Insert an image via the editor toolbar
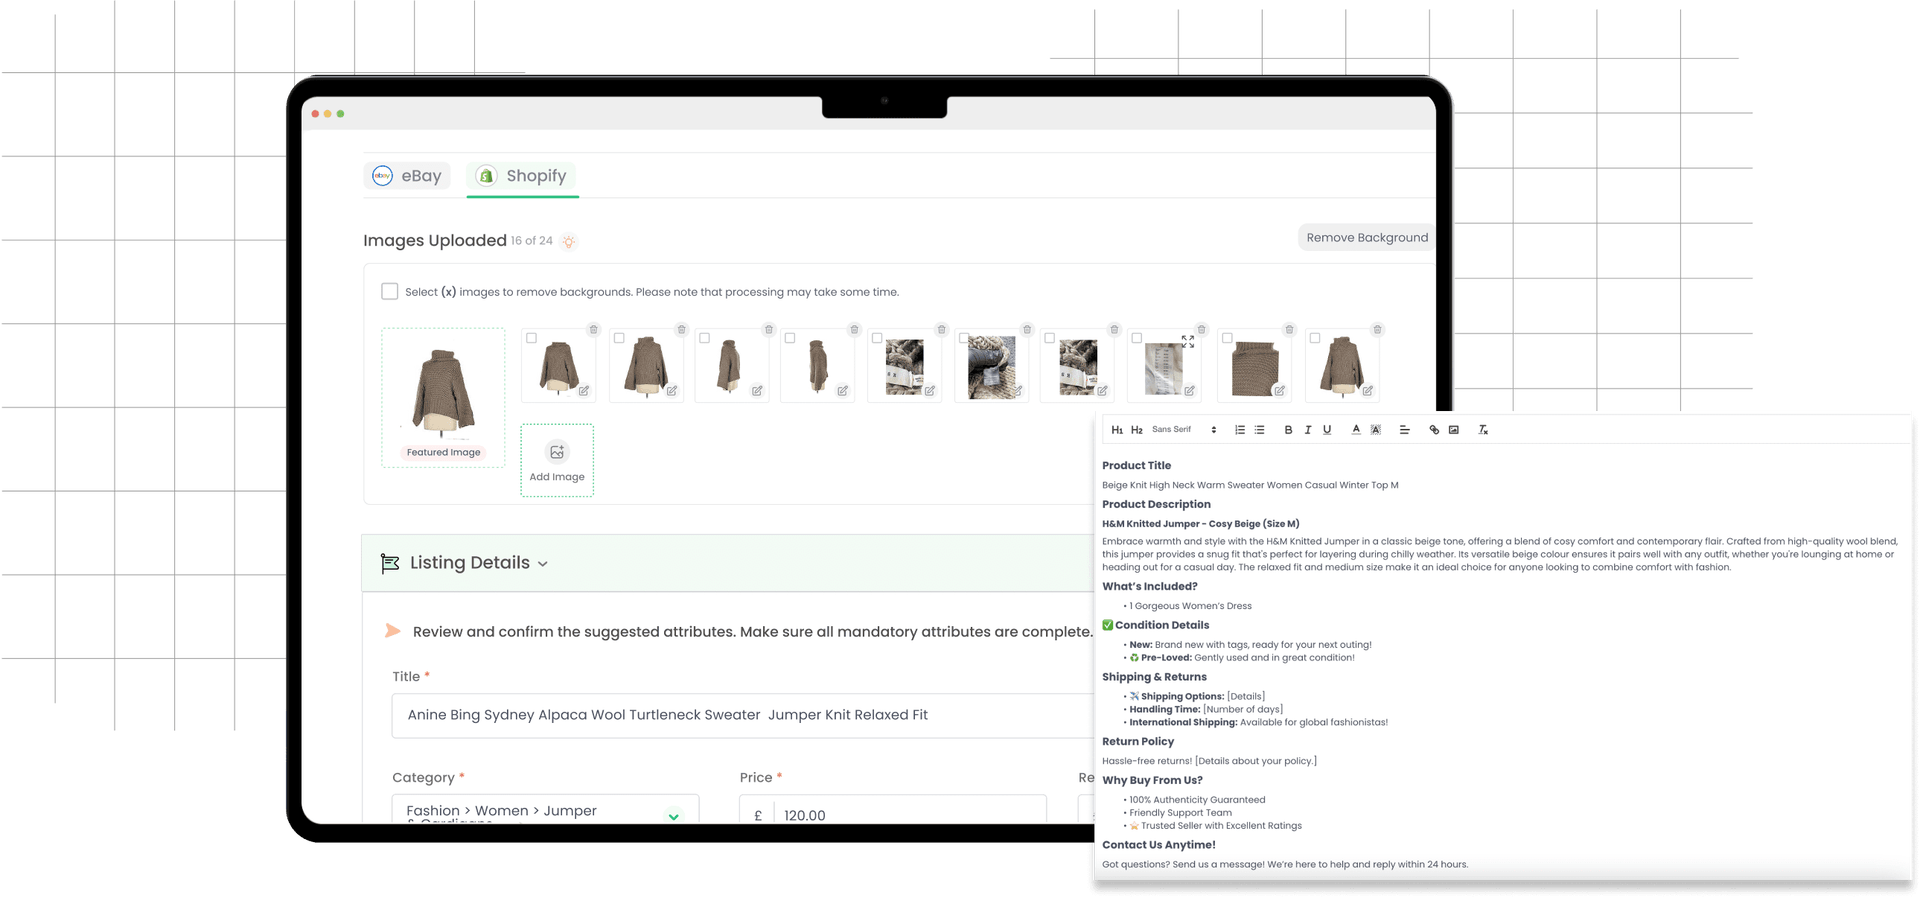Screen dimensions: 1920x898 [1454, 430]
